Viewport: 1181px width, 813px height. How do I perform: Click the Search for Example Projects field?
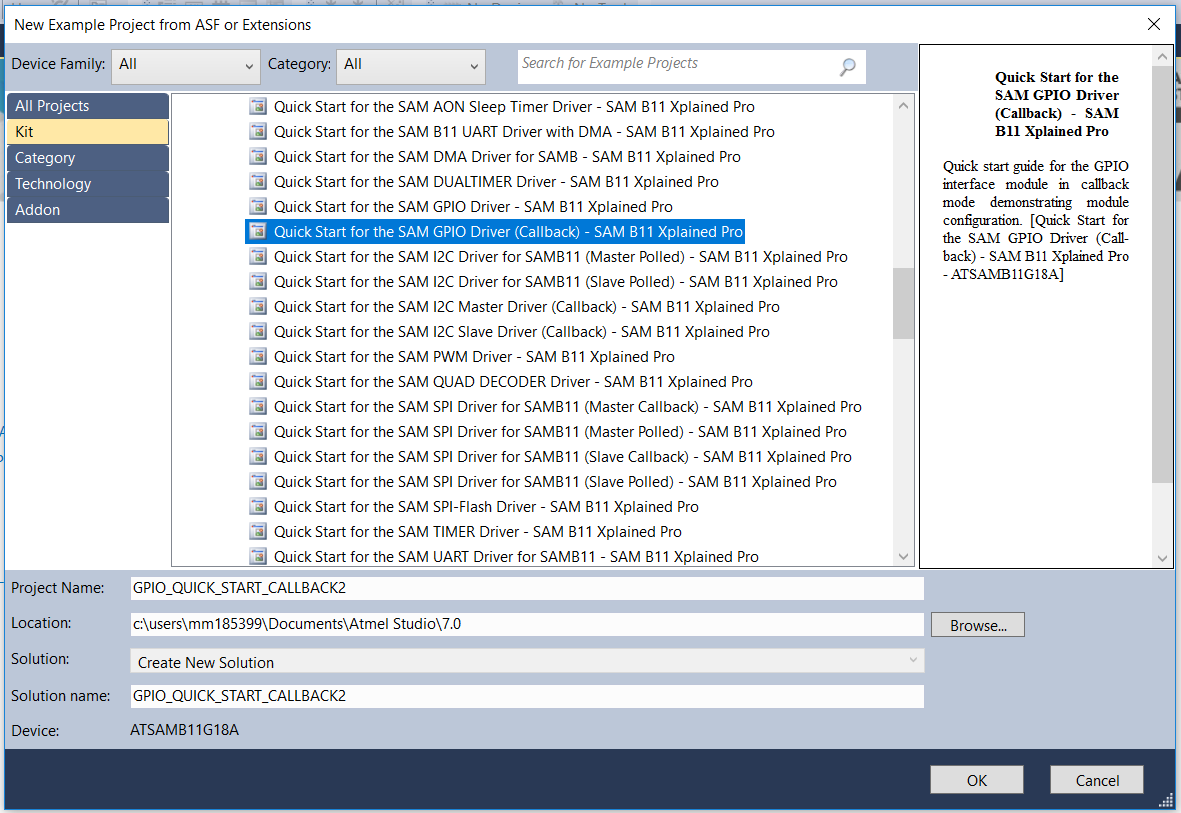pos(691,66)
